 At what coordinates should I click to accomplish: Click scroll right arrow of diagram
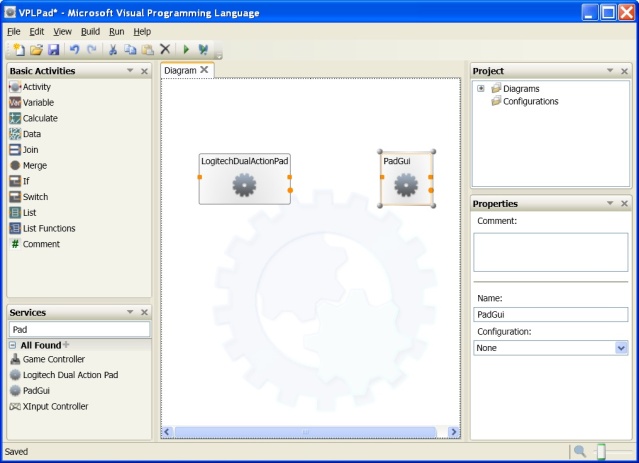pos(454,432)
